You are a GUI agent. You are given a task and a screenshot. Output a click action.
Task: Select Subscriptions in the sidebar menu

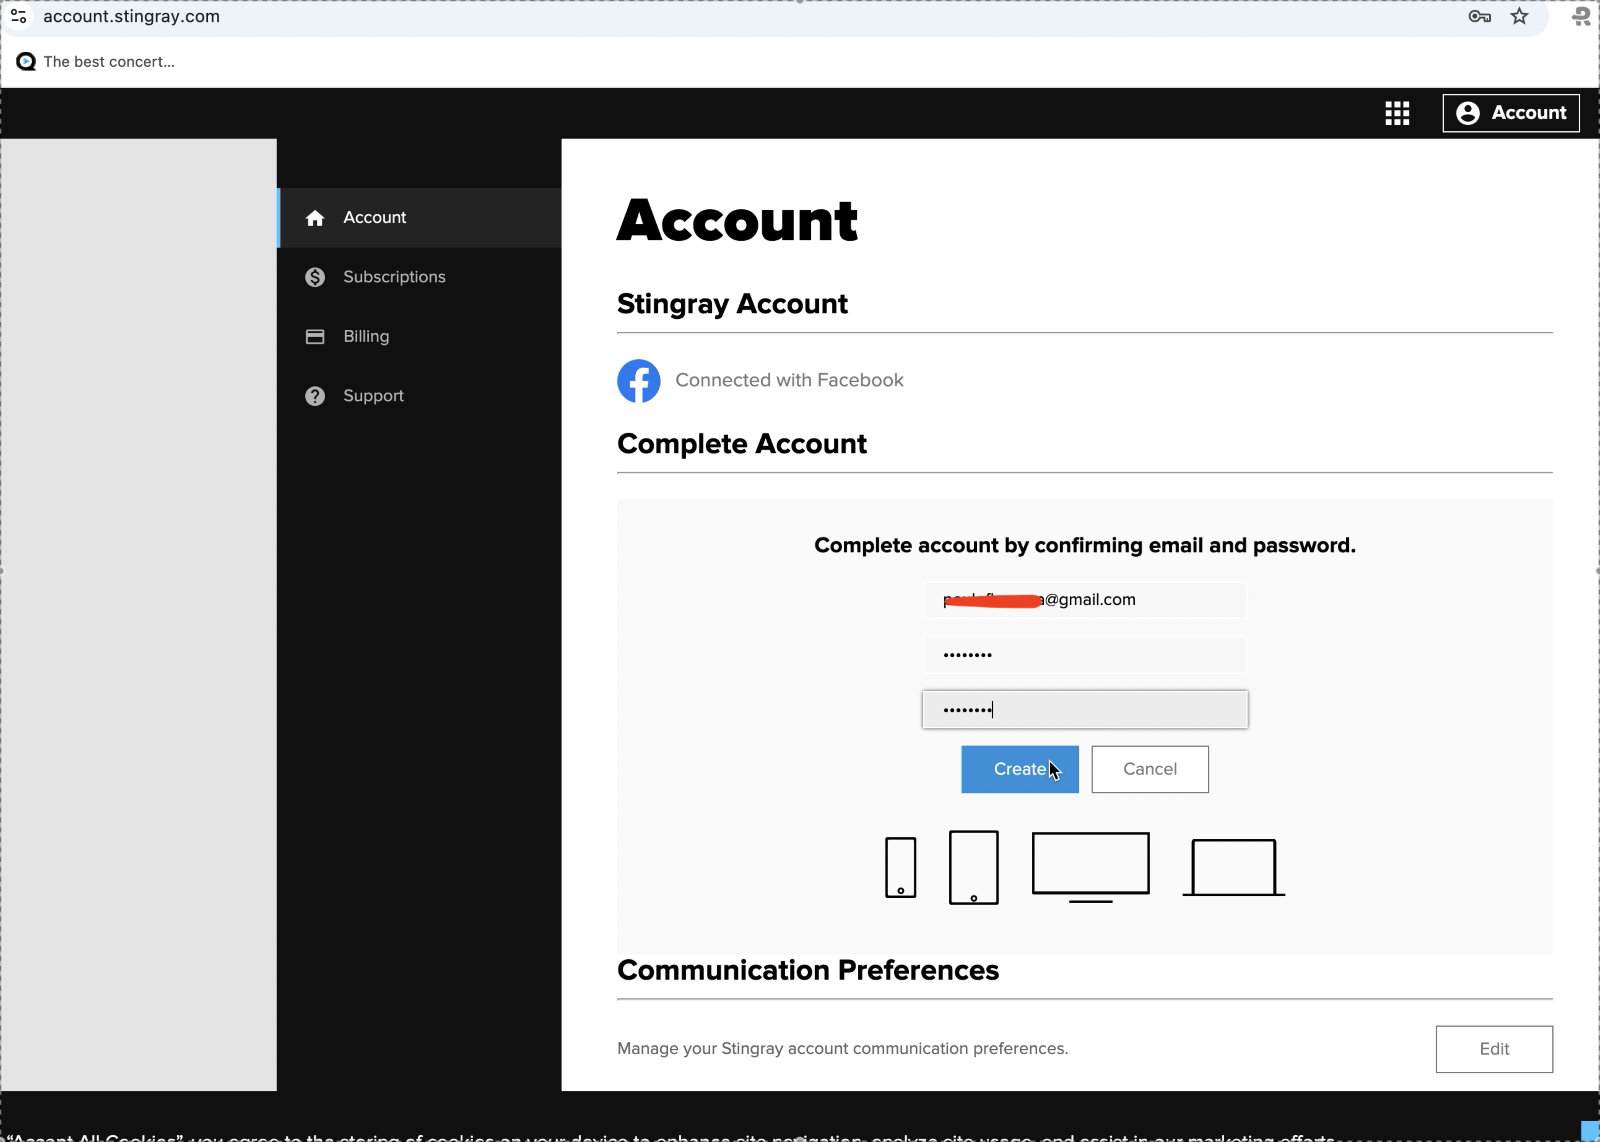(x=395, y=277)
